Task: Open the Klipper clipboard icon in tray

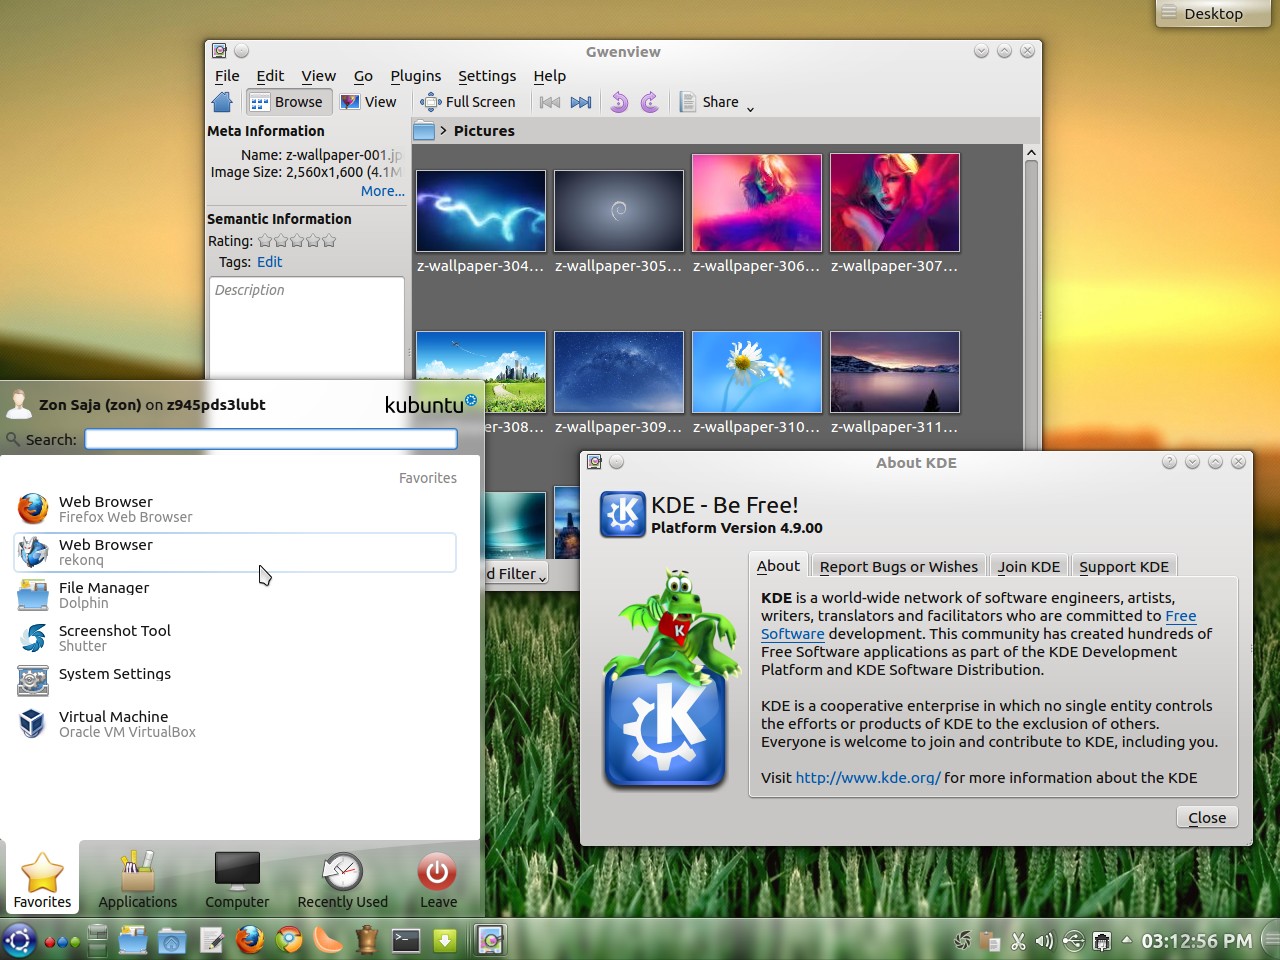Action: click(x=989, y=940)
